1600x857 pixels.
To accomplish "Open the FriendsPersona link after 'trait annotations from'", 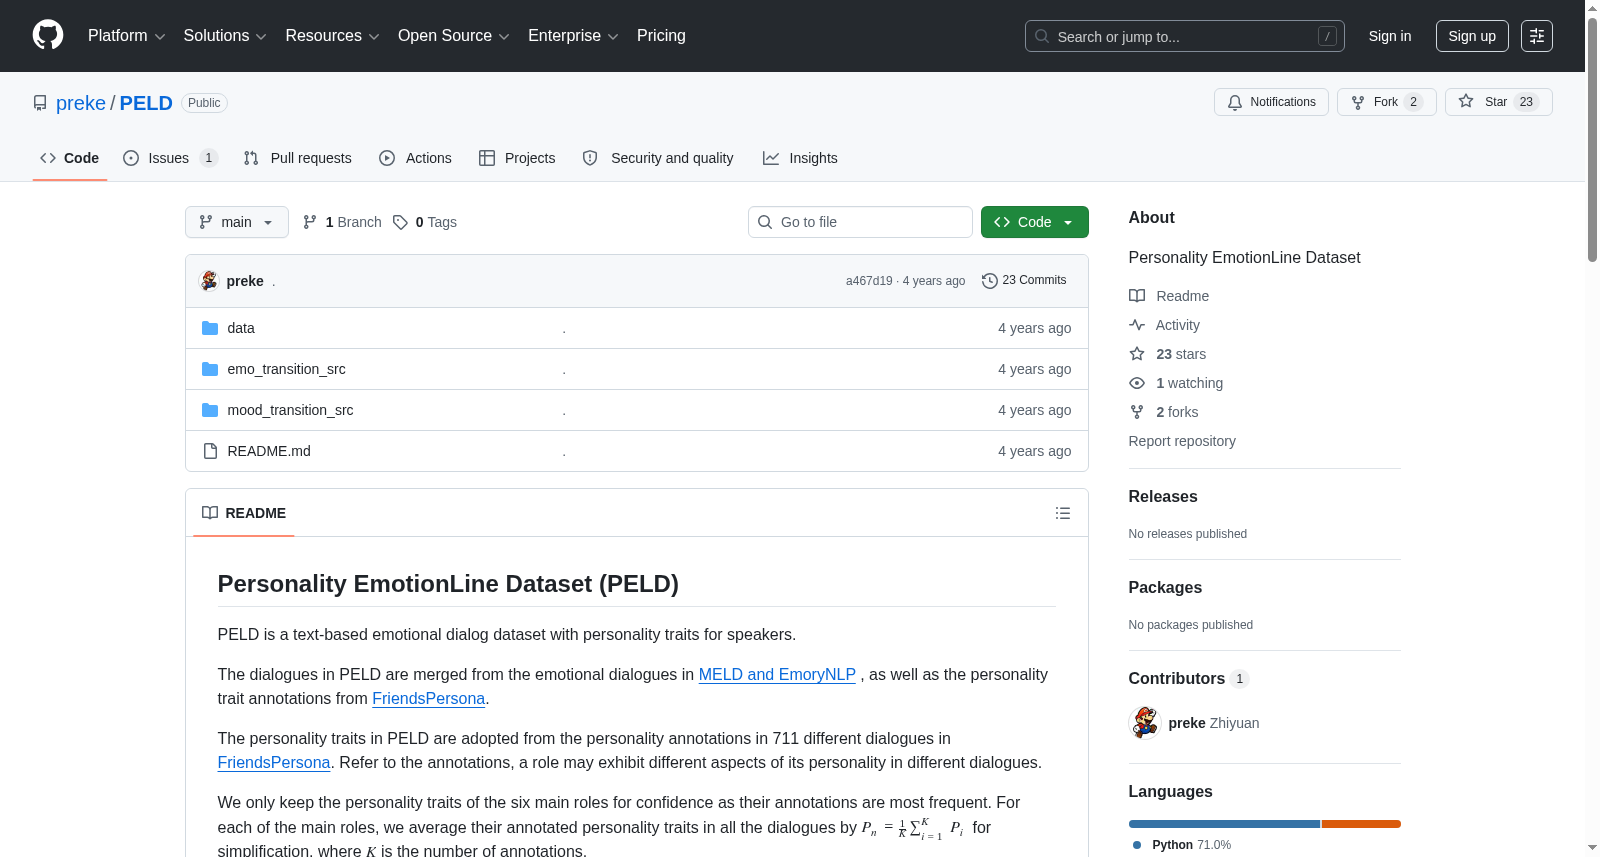I will tap(428, 699).
